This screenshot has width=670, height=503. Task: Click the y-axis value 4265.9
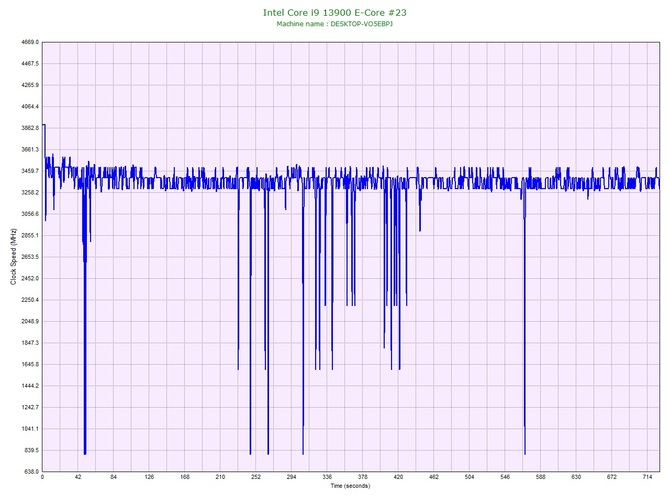point(30,85)
